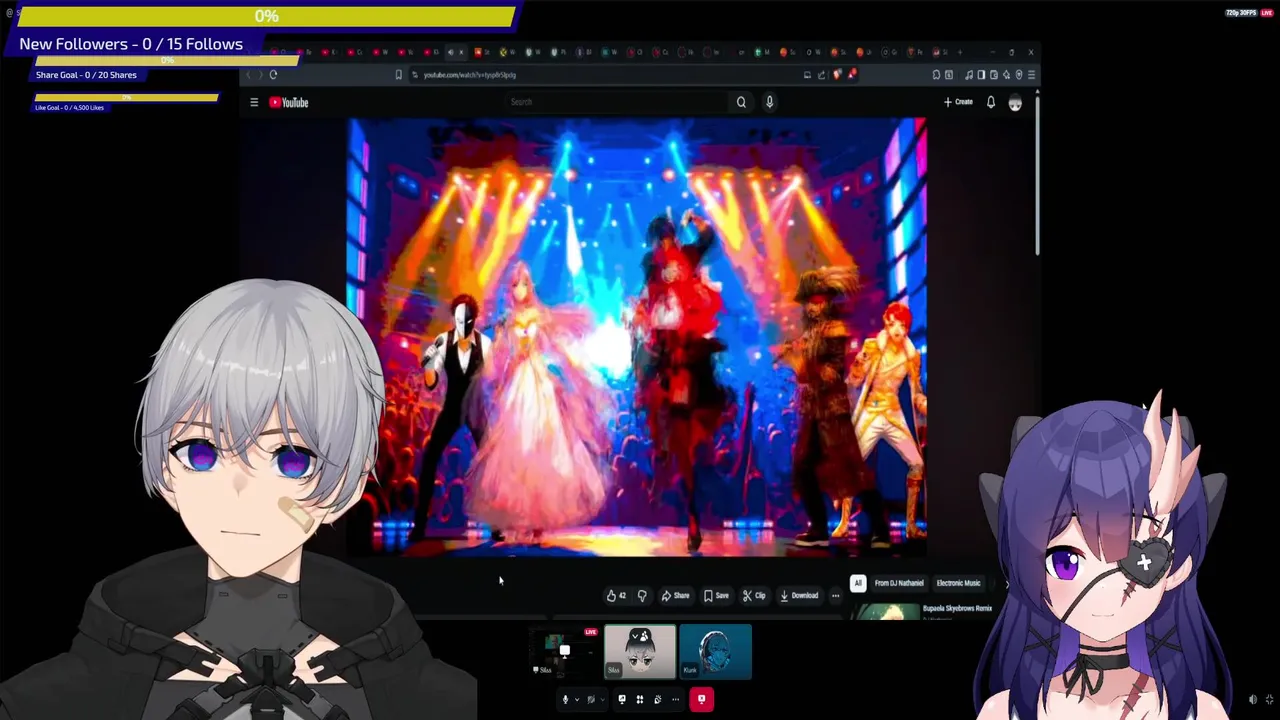
Task: Expand microphone options arrow in the call bar
Action: tap(577, 700)
